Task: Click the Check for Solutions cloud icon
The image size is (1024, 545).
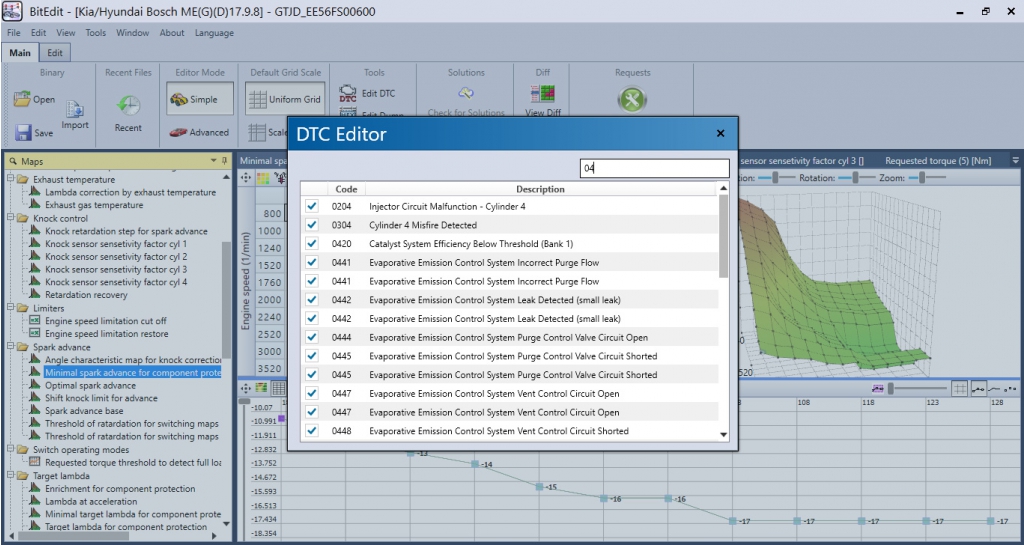Action: [466, 93]
